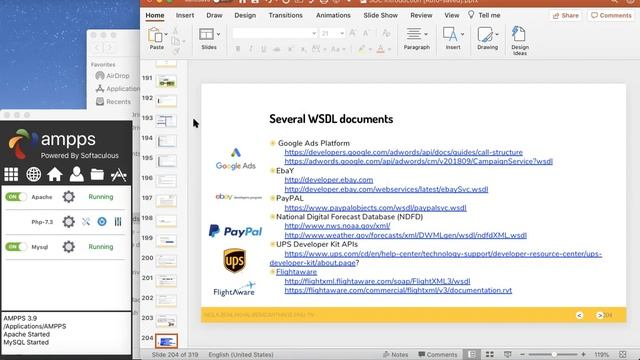Viewport: 640px width, 360px height.
Task: Select slide 197 thumbnail
Action: (x=167, y=200)
